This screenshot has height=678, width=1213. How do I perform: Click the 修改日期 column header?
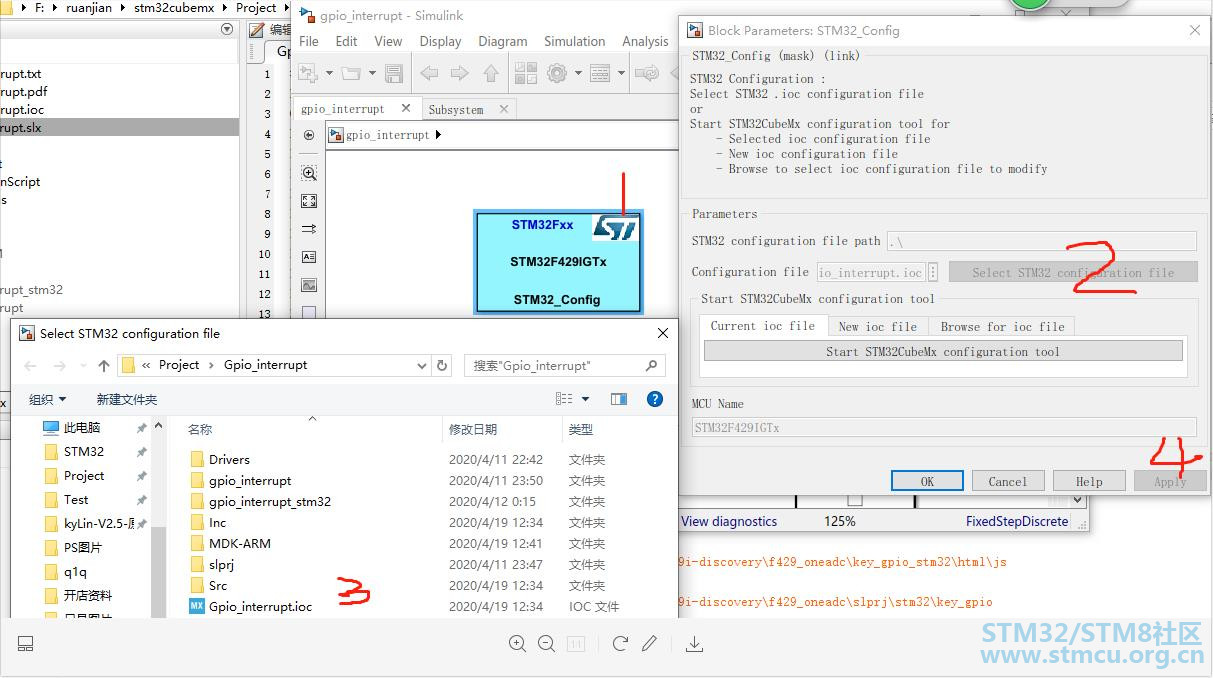(x=472, y=429)
